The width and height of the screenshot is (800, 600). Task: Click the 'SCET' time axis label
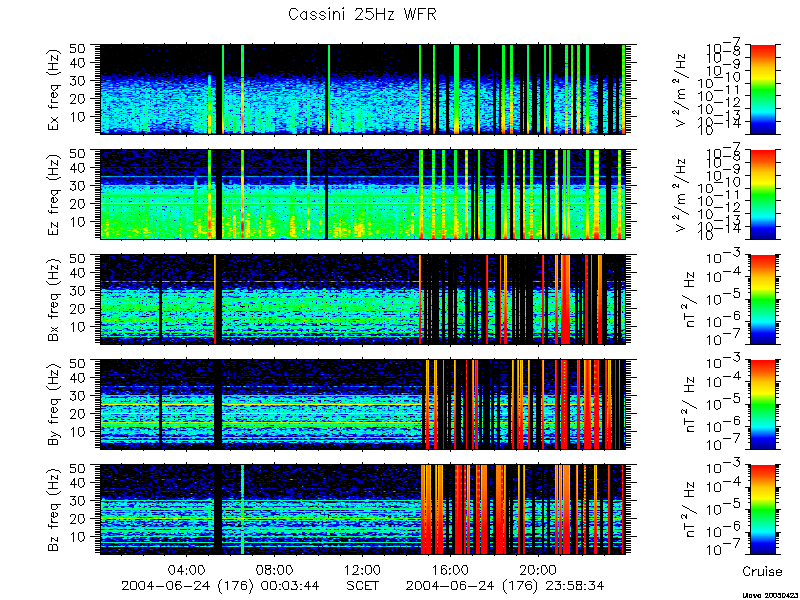363,585
